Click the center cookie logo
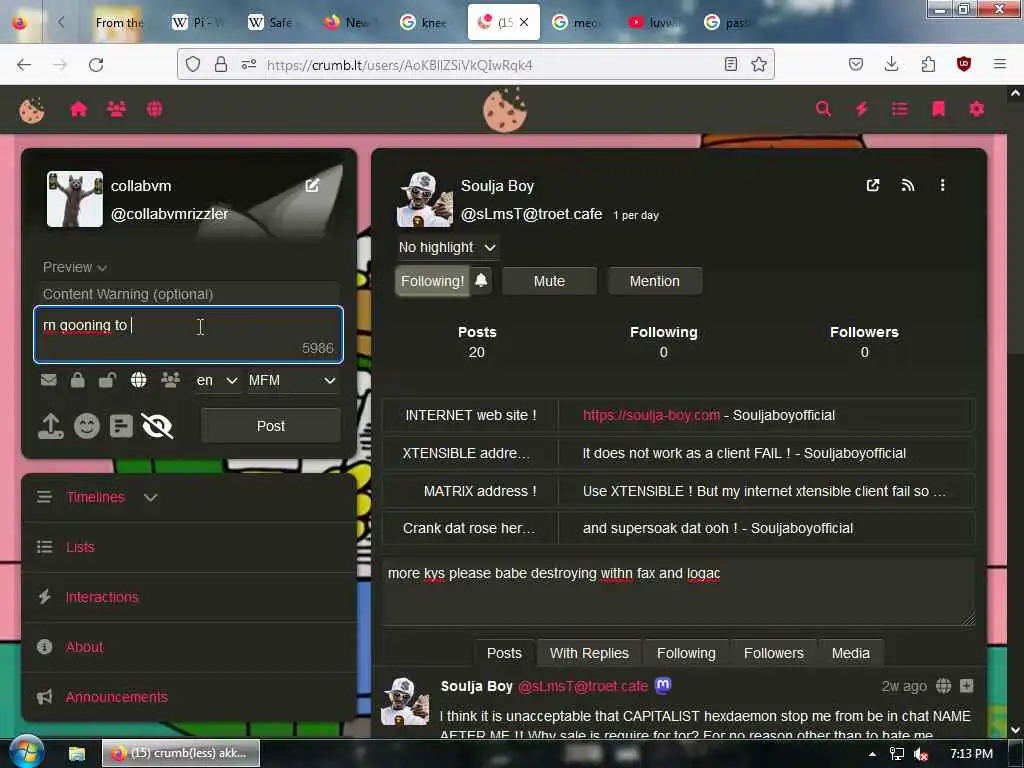 (505, 110)
